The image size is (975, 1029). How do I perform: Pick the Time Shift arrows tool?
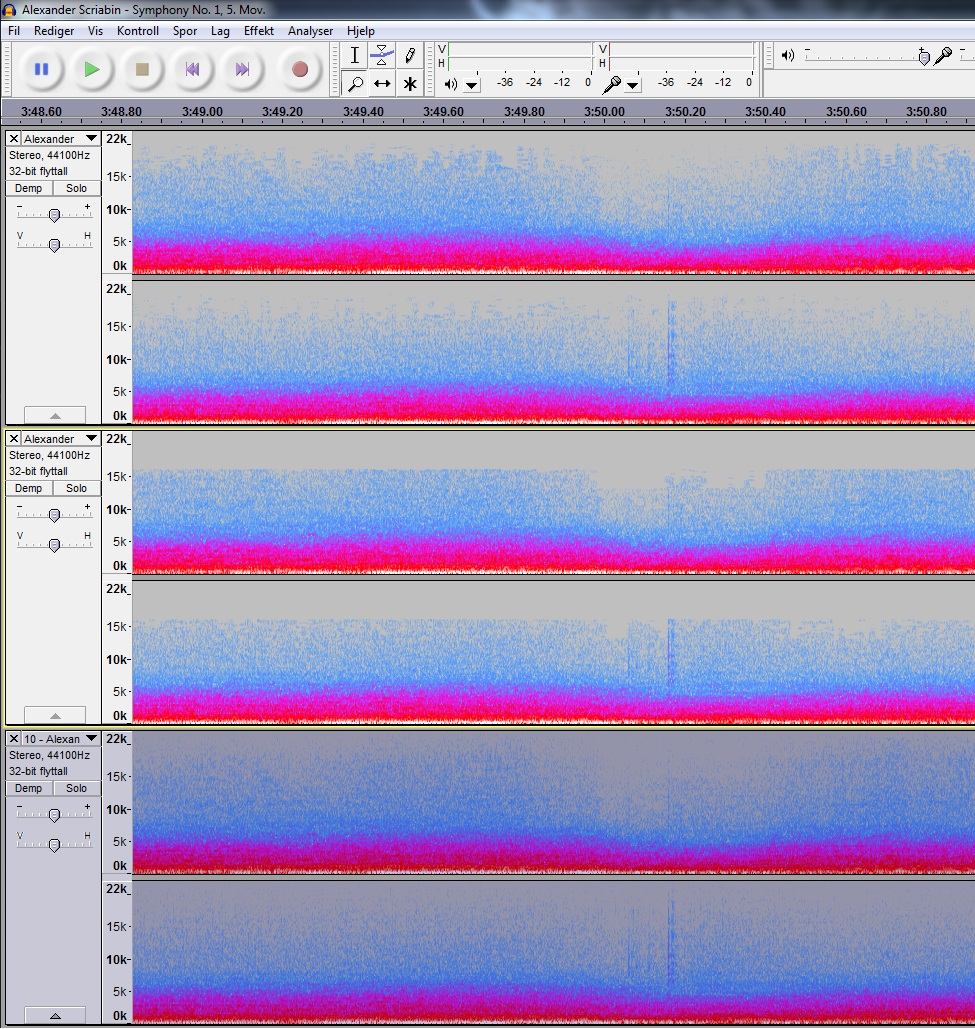tap(381, 84)
